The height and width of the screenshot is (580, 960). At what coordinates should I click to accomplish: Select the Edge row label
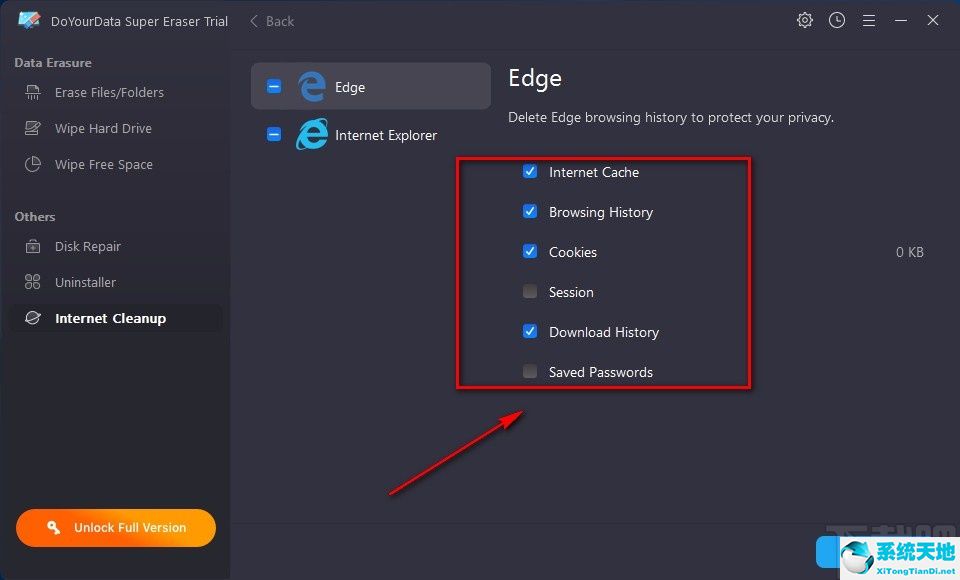click(350, 88)
